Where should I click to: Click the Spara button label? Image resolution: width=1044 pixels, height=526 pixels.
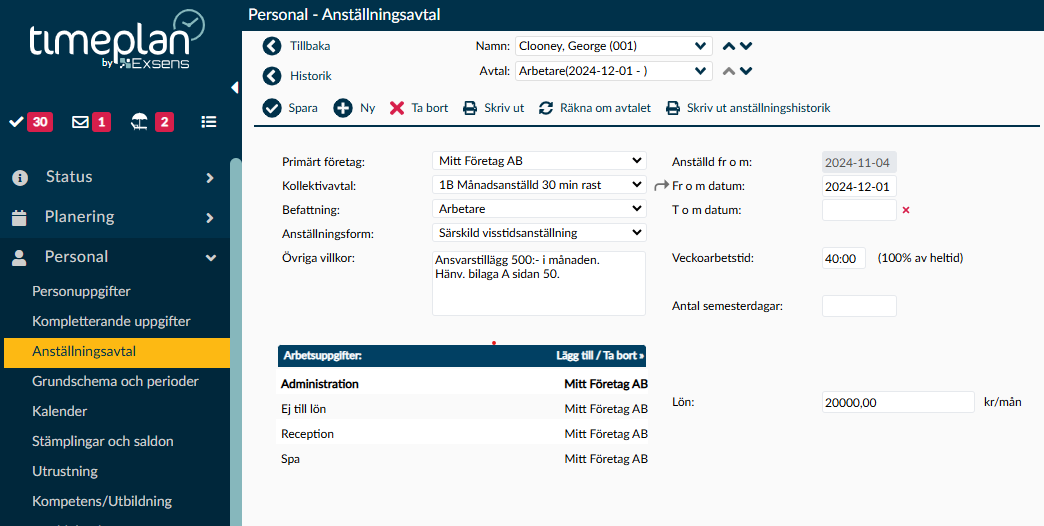click(x=303, y=108)
